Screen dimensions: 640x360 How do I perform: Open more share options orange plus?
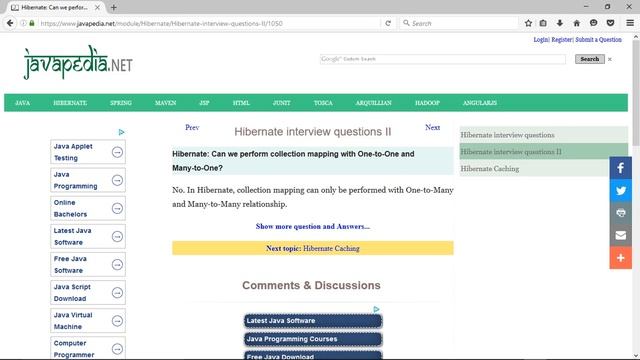[620, 258]
